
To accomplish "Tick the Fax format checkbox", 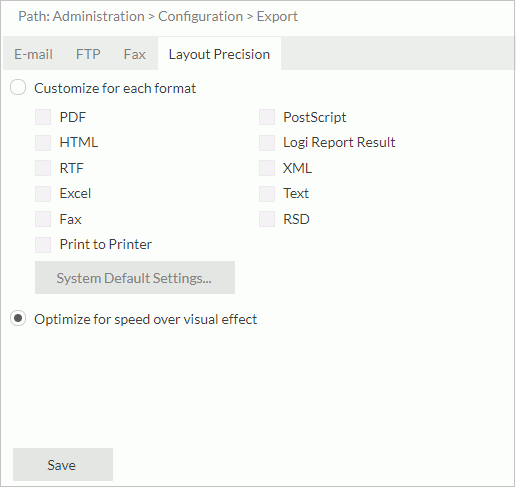I will point(43,219).
